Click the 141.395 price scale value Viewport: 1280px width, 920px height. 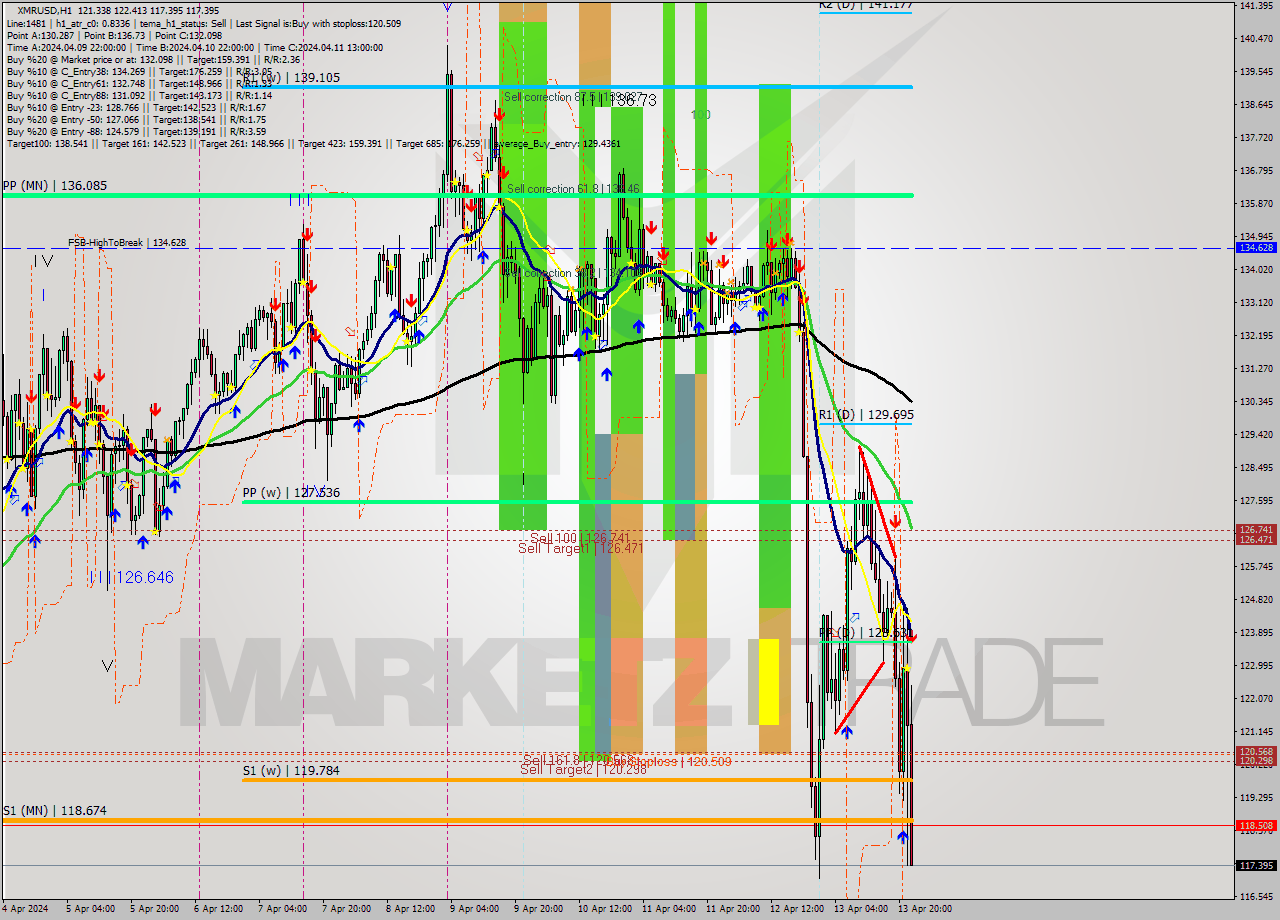click(x=1256, y=6)
